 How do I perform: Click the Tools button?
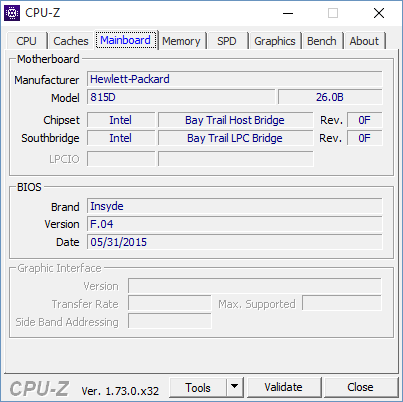tap(198, 387)
